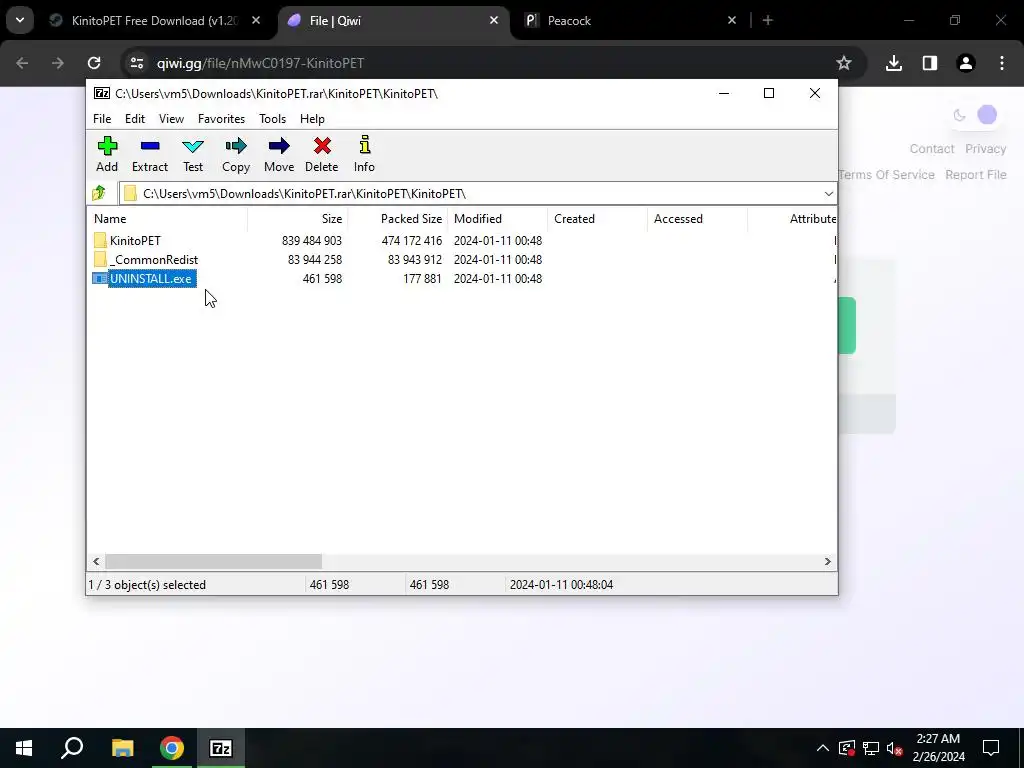
Task: Open Windows Start menu
Action: [x=24, y=748]
